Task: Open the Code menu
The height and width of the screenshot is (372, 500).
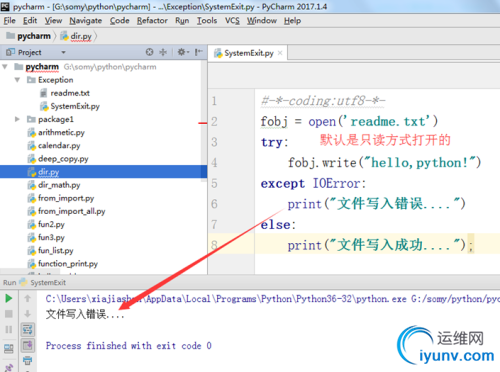Action: point(119,21)
